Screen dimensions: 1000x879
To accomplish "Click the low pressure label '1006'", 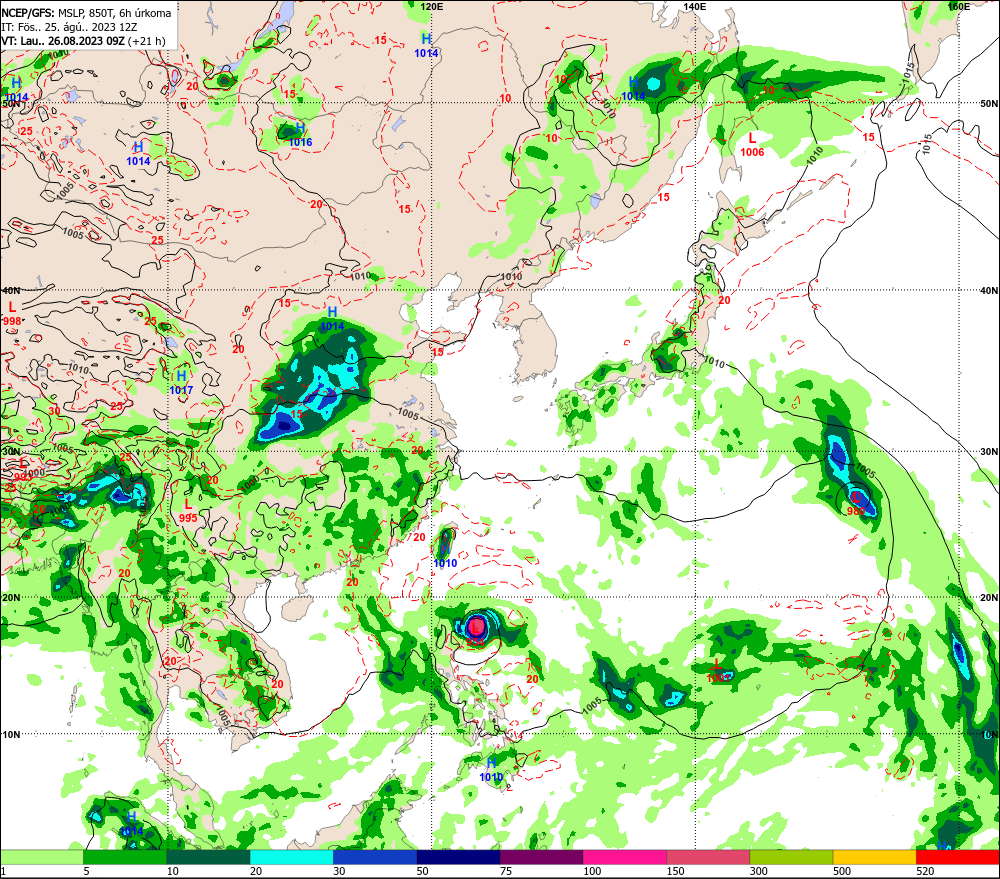I will tap(753, 152).
